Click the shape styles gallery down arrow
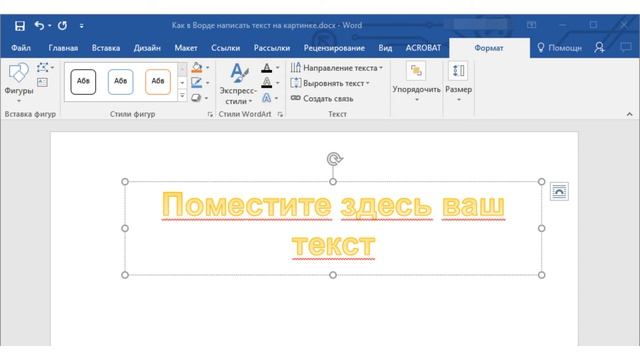The image size is (640, 360). (x=182, y=82)
